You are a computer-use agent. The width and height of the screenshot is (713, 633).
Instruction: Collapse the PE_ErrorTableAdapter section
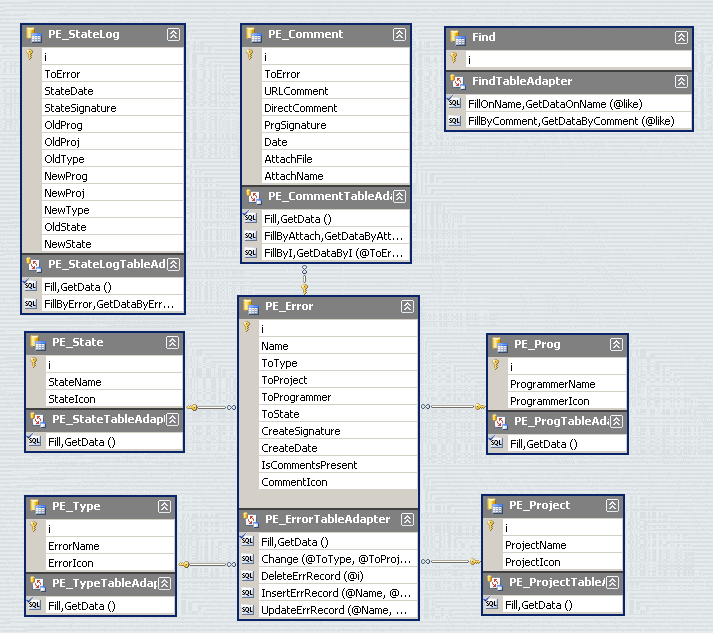pyautogui.click(x=407, y=519)
